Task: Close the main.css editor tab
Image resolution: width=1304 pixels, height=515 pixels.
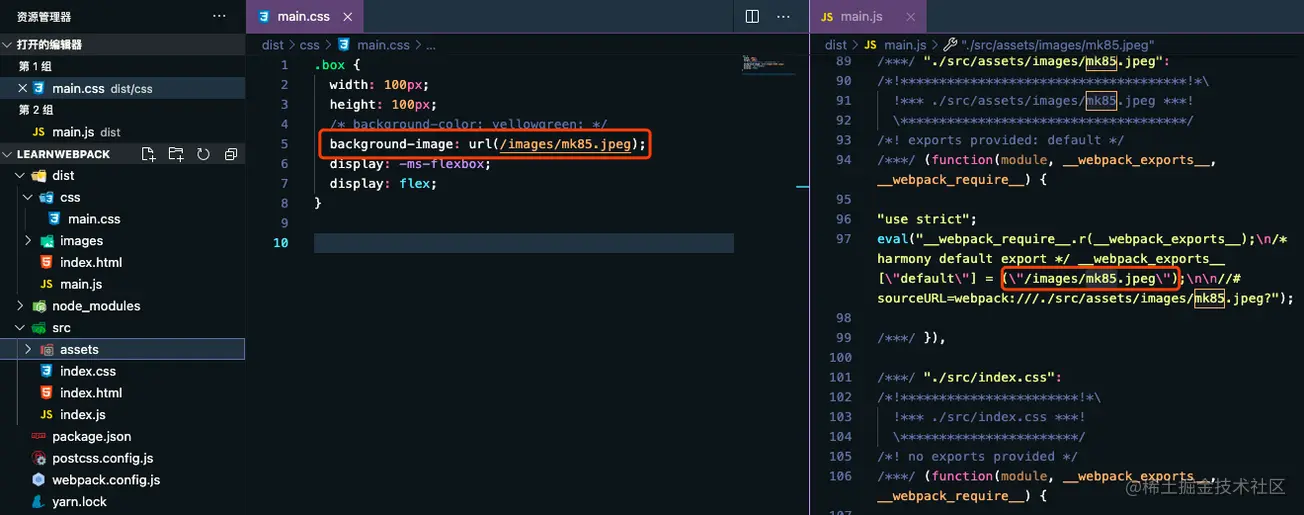Action: (346, 17)
